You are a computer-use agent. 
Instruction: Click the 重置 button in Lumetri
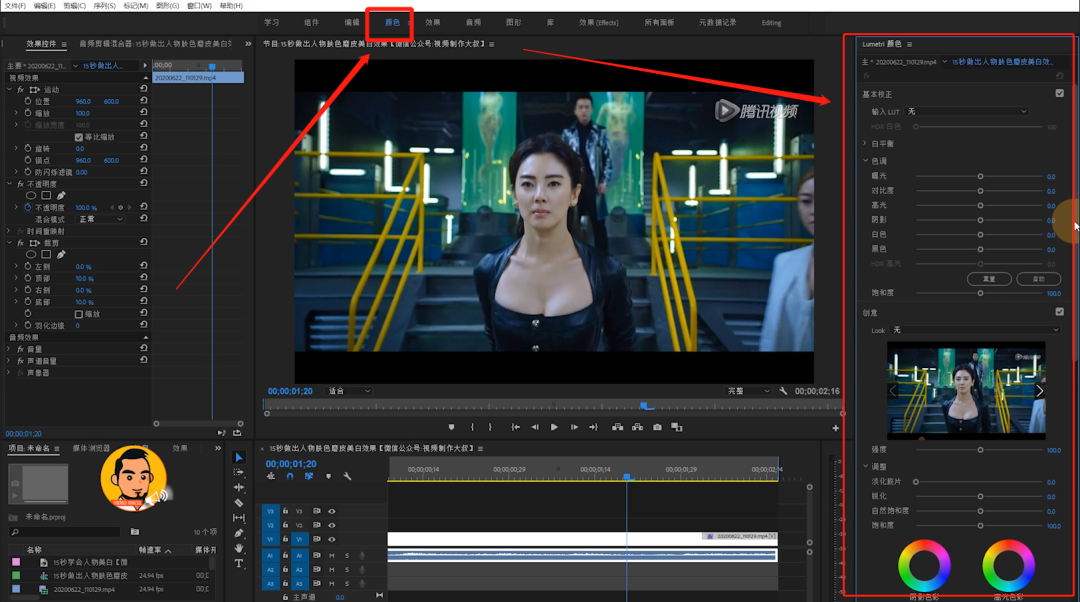point(989,279)
